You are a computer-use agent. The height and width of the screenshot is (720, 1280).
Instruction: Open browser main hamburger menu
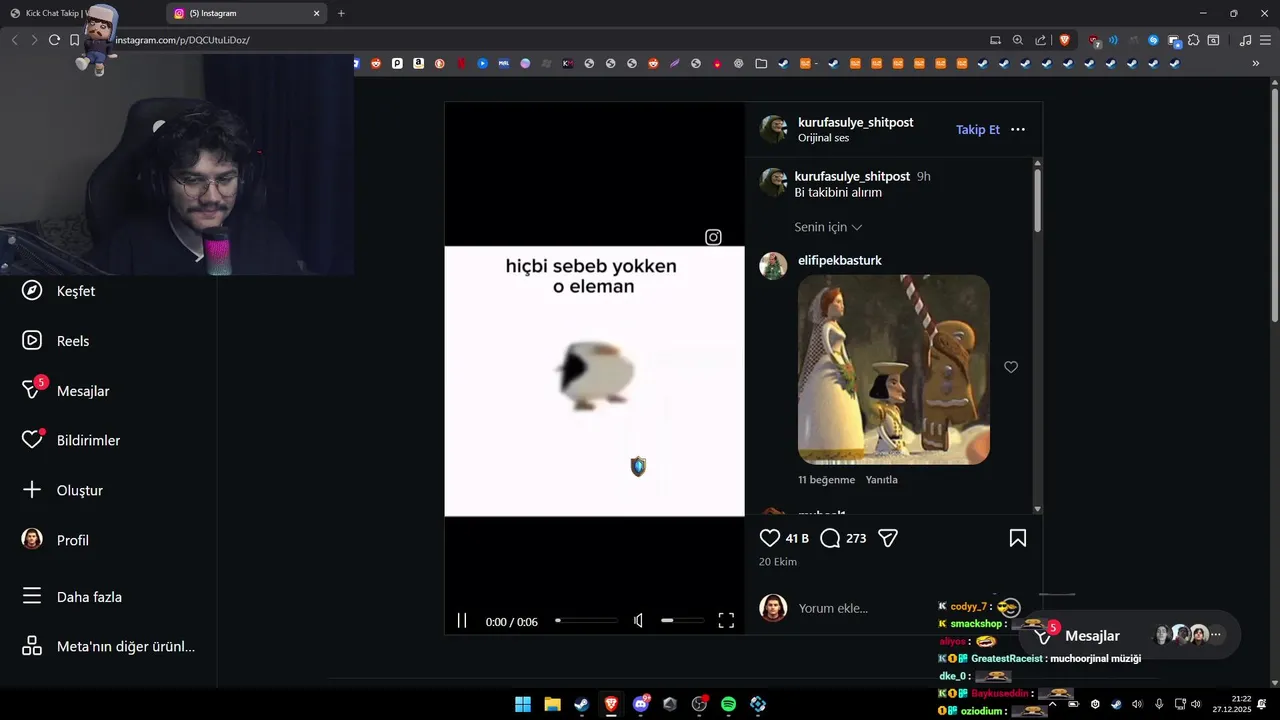click(1266, 40)
